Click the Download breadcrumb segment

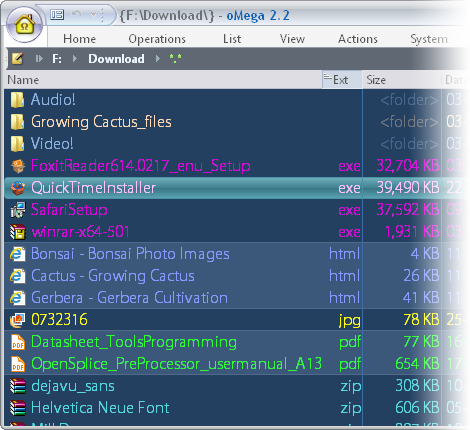tap(116, 59)
